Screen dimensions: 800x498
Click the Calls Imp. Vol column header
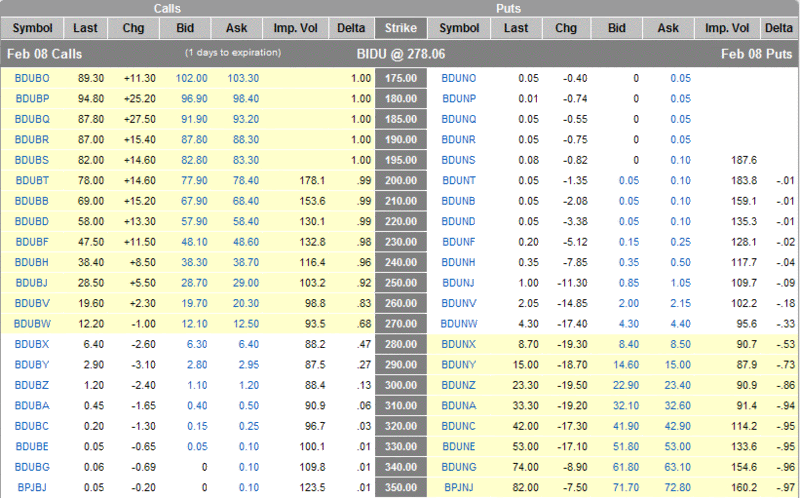pyautogui.click(x=295, y=28)
